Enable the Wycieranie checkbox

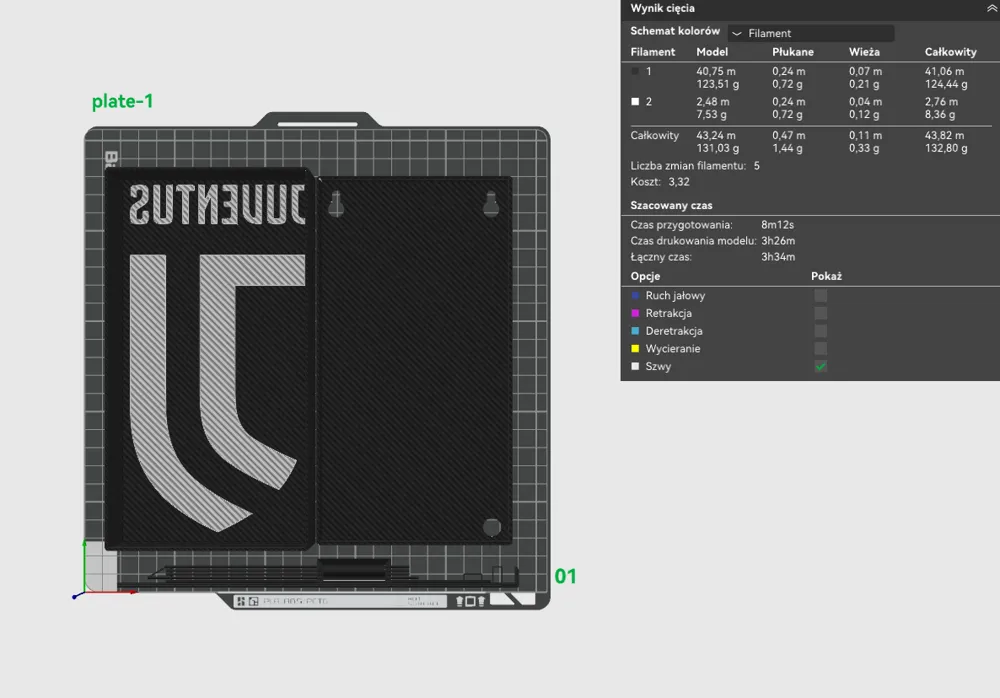820,348
